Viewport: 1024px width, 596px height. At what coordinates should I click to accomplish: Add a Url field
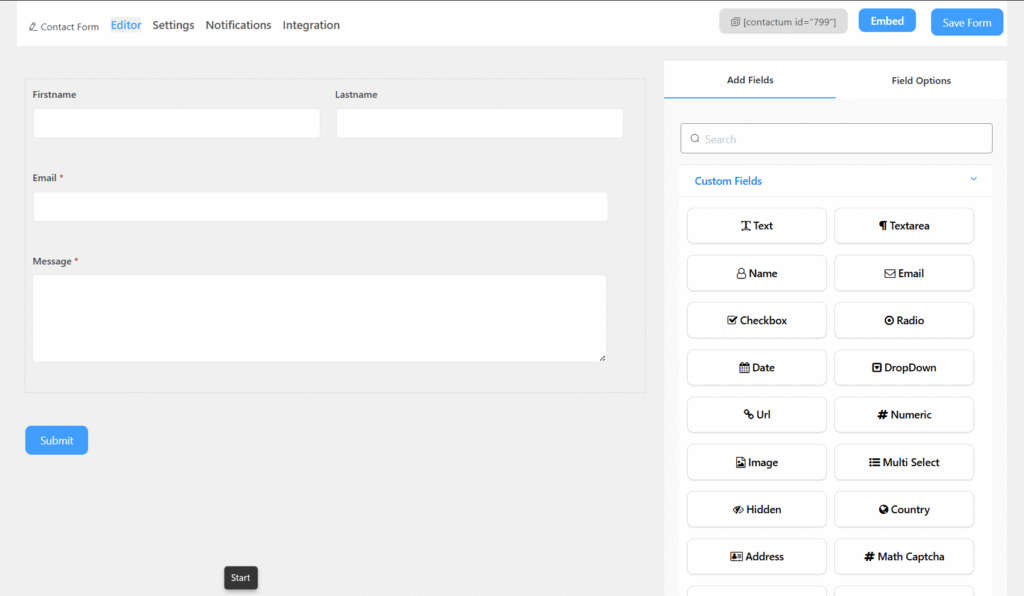point(756,415)
